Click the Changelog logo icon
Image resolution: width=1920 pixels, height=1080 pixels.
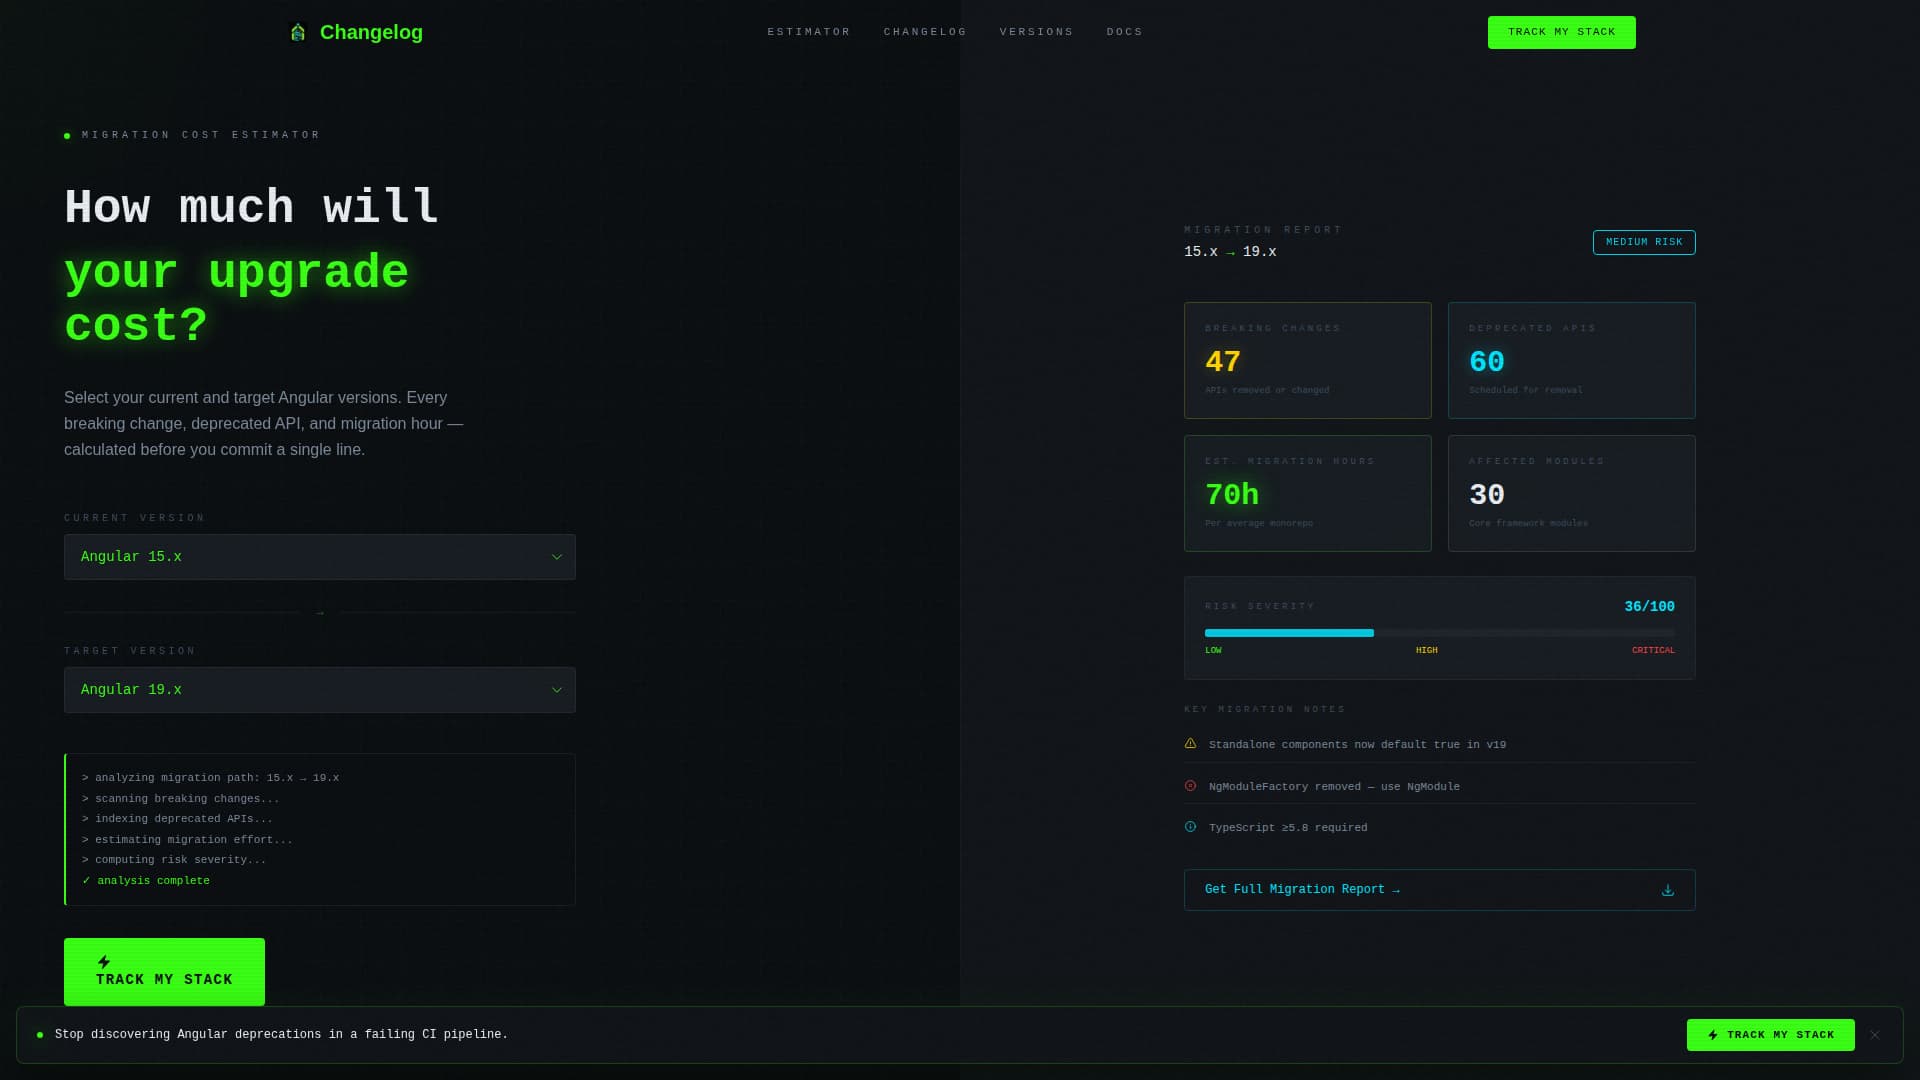click(x=297, y=32)
